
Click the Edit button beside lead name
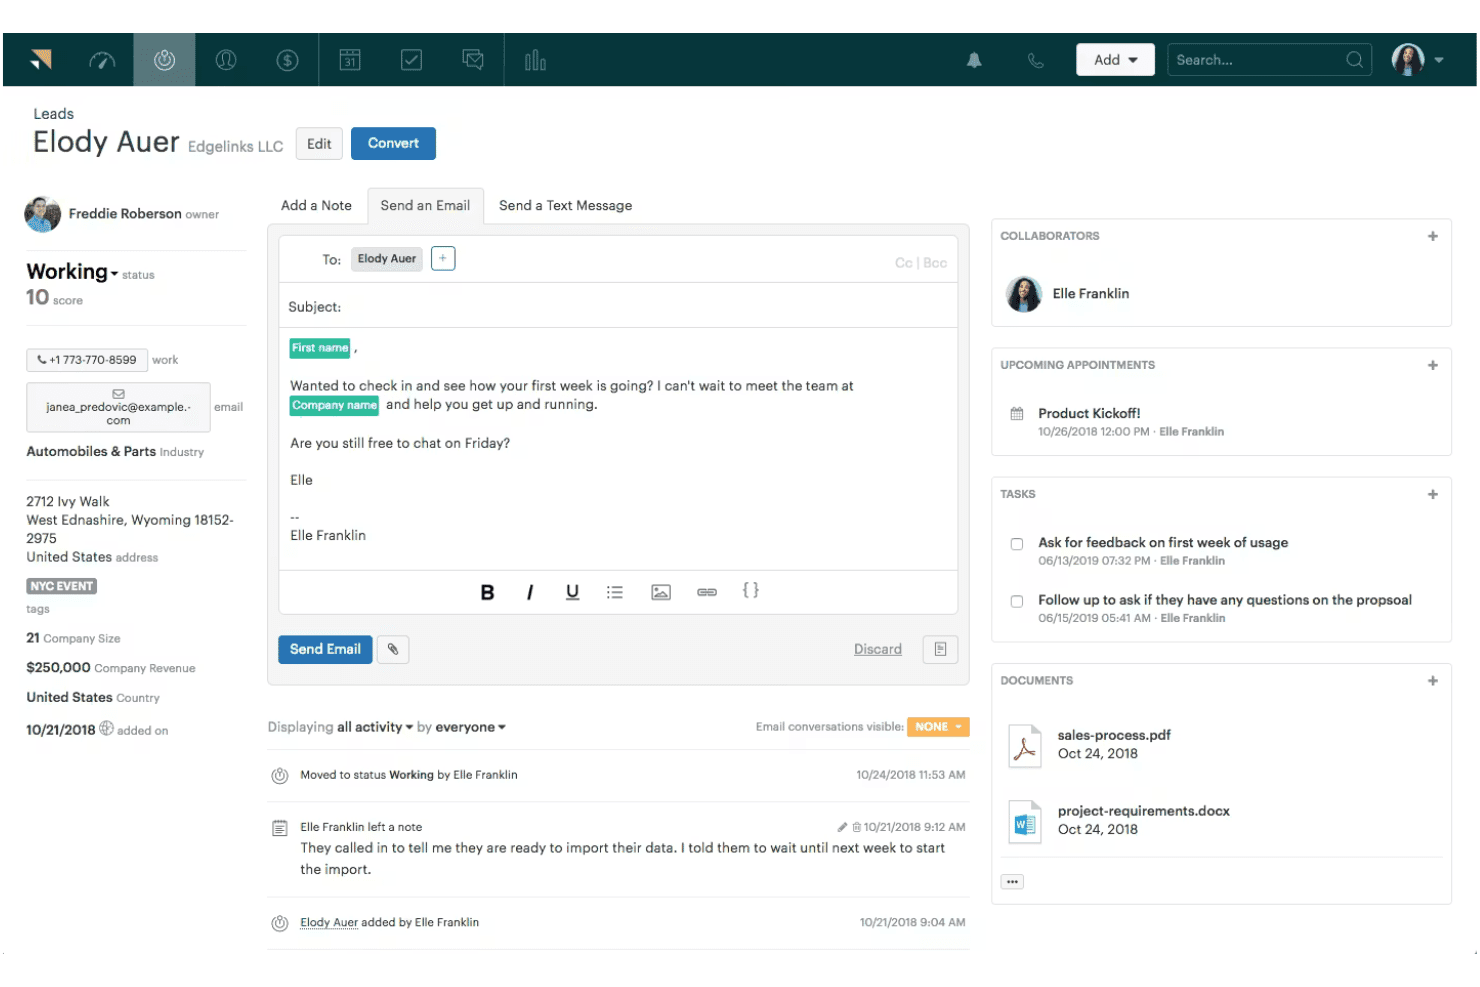coord(319,143)
